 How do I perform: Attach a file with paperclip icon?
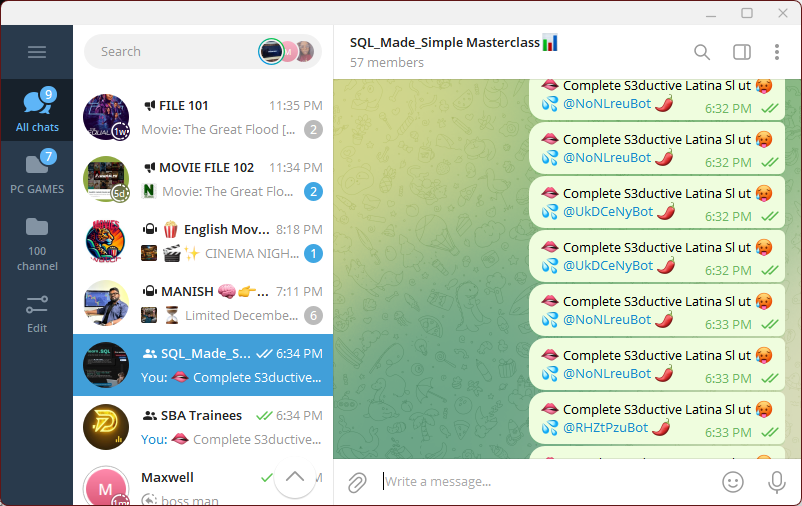point(357,482)
